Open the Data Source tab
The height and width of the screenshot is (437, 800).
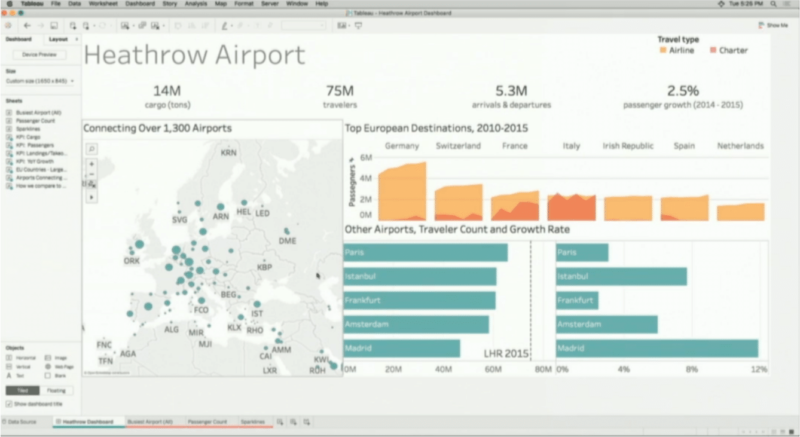click(19, 422)
